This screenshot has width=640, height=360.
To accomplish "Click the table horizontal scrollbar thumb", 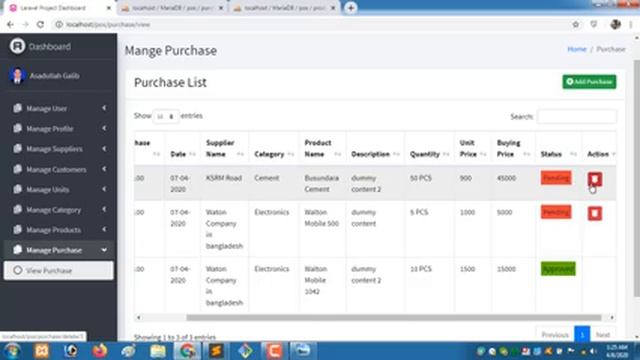I will point(393,318).
